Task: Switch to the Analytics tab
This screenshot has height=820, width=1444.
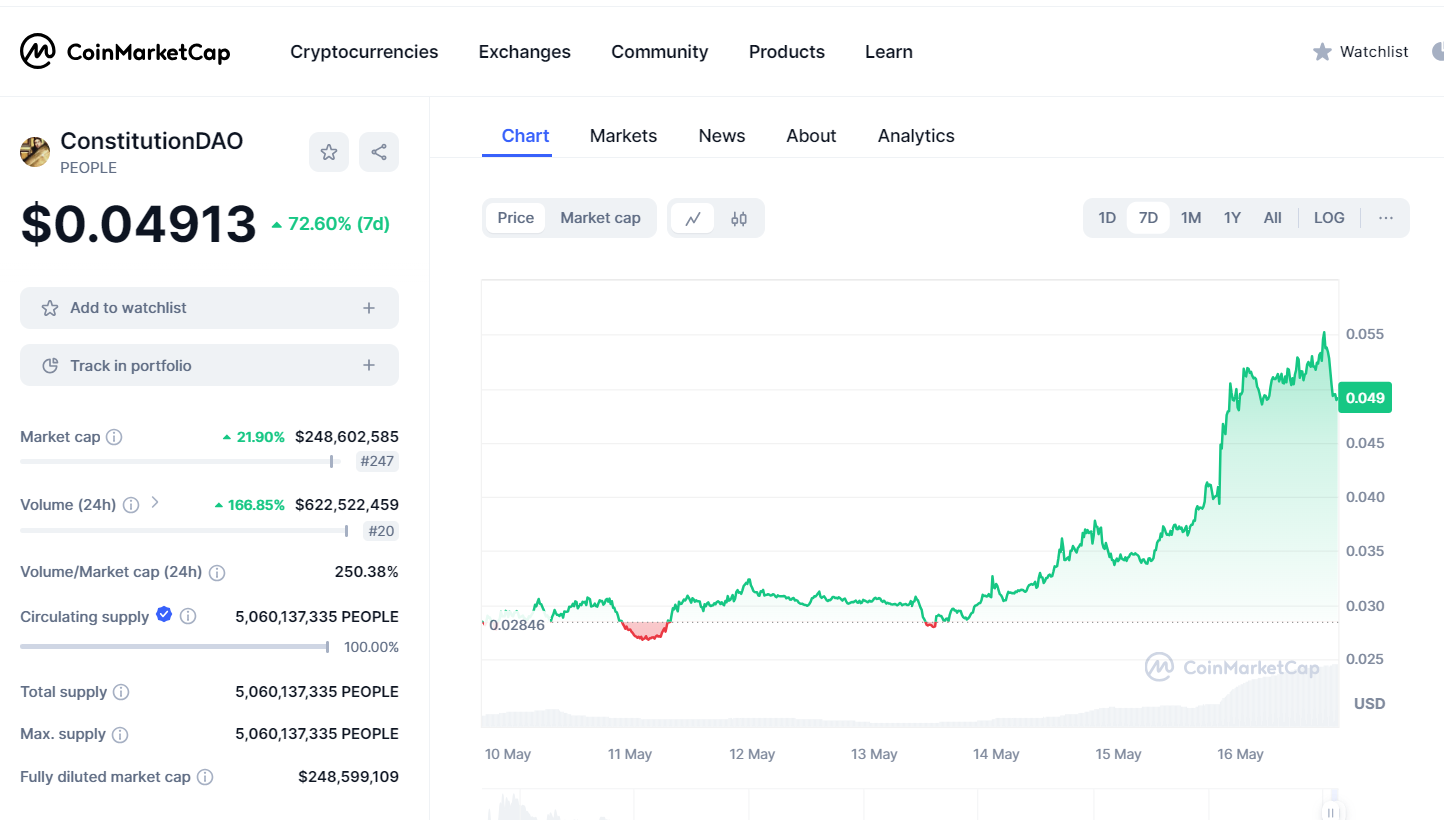Action: coord(916,136)
